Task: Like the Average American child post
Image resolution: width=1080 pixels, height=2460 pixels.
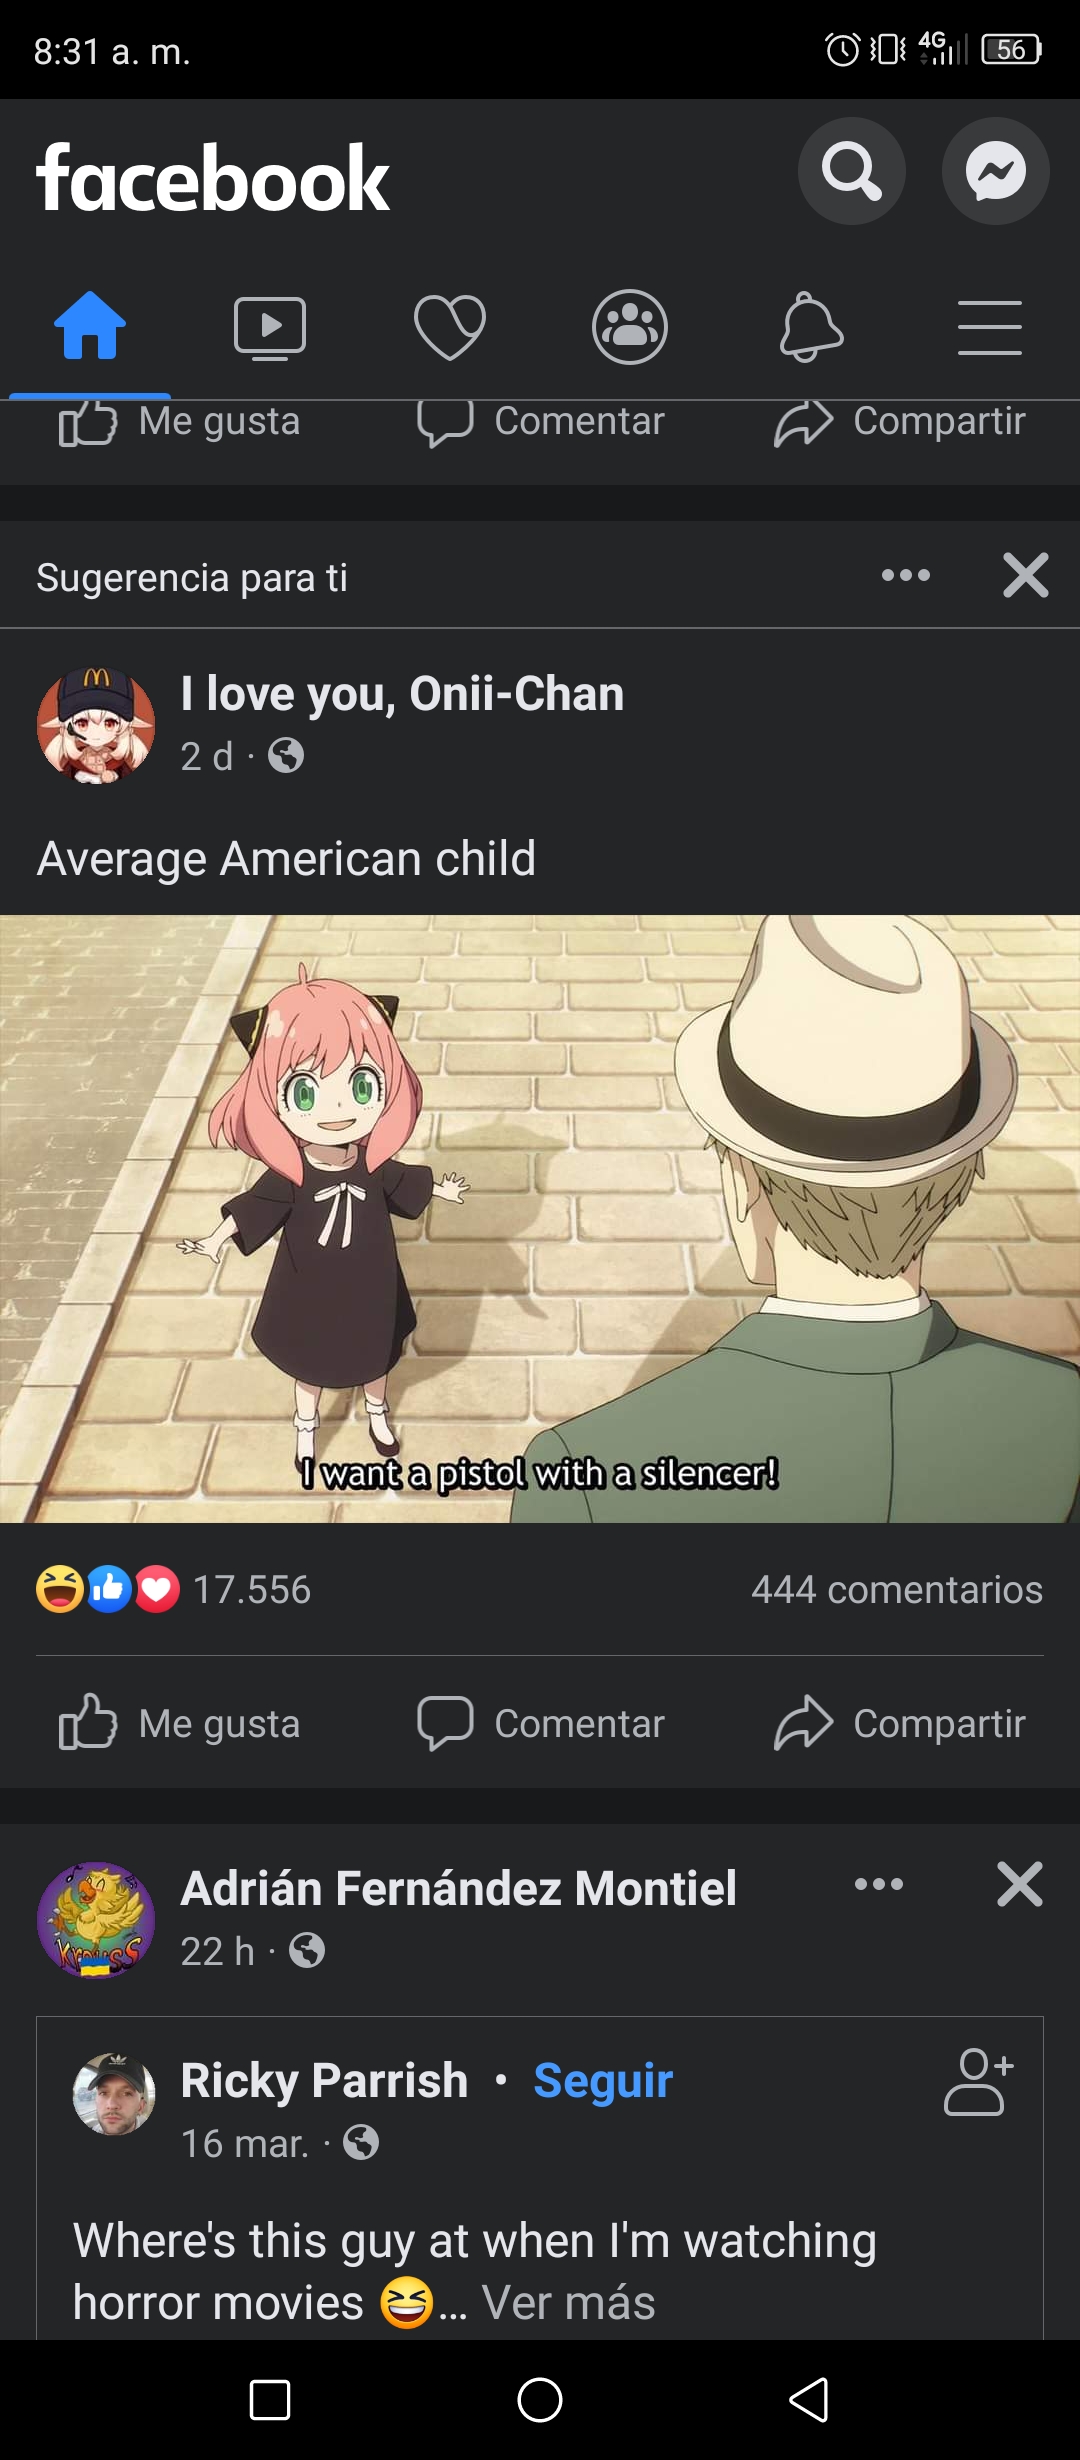Action: (180, 1723)
